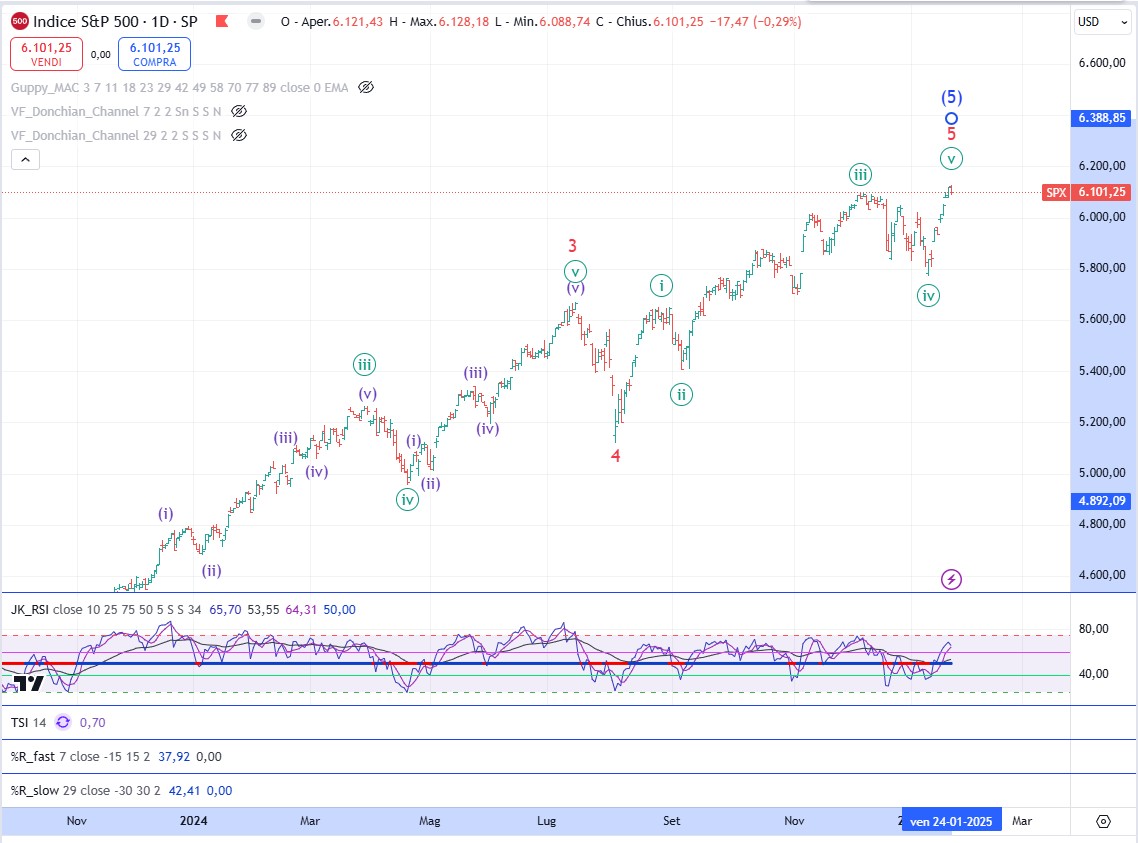The image size is (1138, 843).
Task: Select the green circled iv label near red 5
Action: point(928,295)
